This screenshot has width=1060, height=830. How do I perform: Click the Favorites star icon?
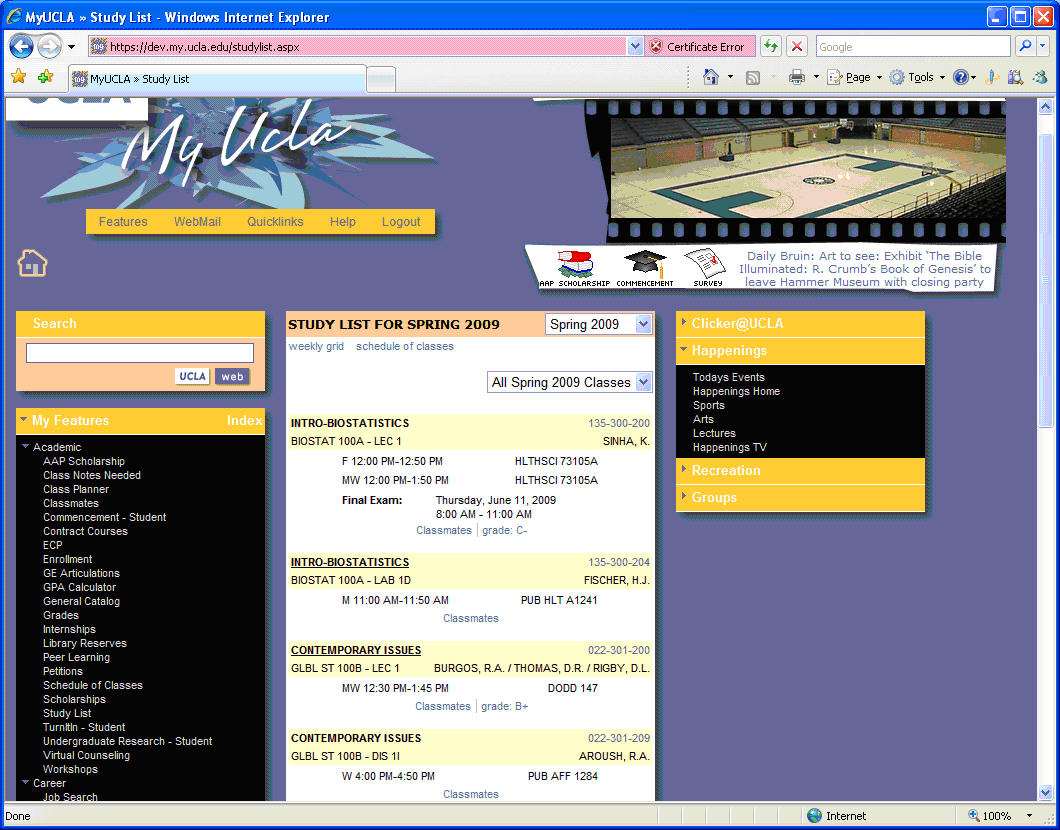pos(18,77)
